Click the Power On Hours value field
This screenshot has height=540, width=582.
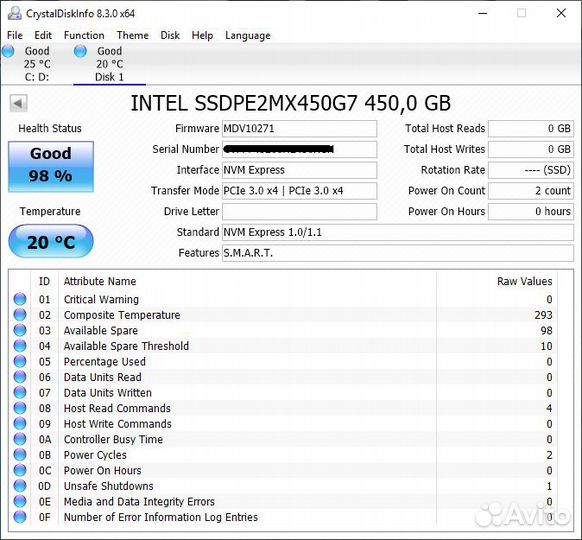[x=531, y=212]
